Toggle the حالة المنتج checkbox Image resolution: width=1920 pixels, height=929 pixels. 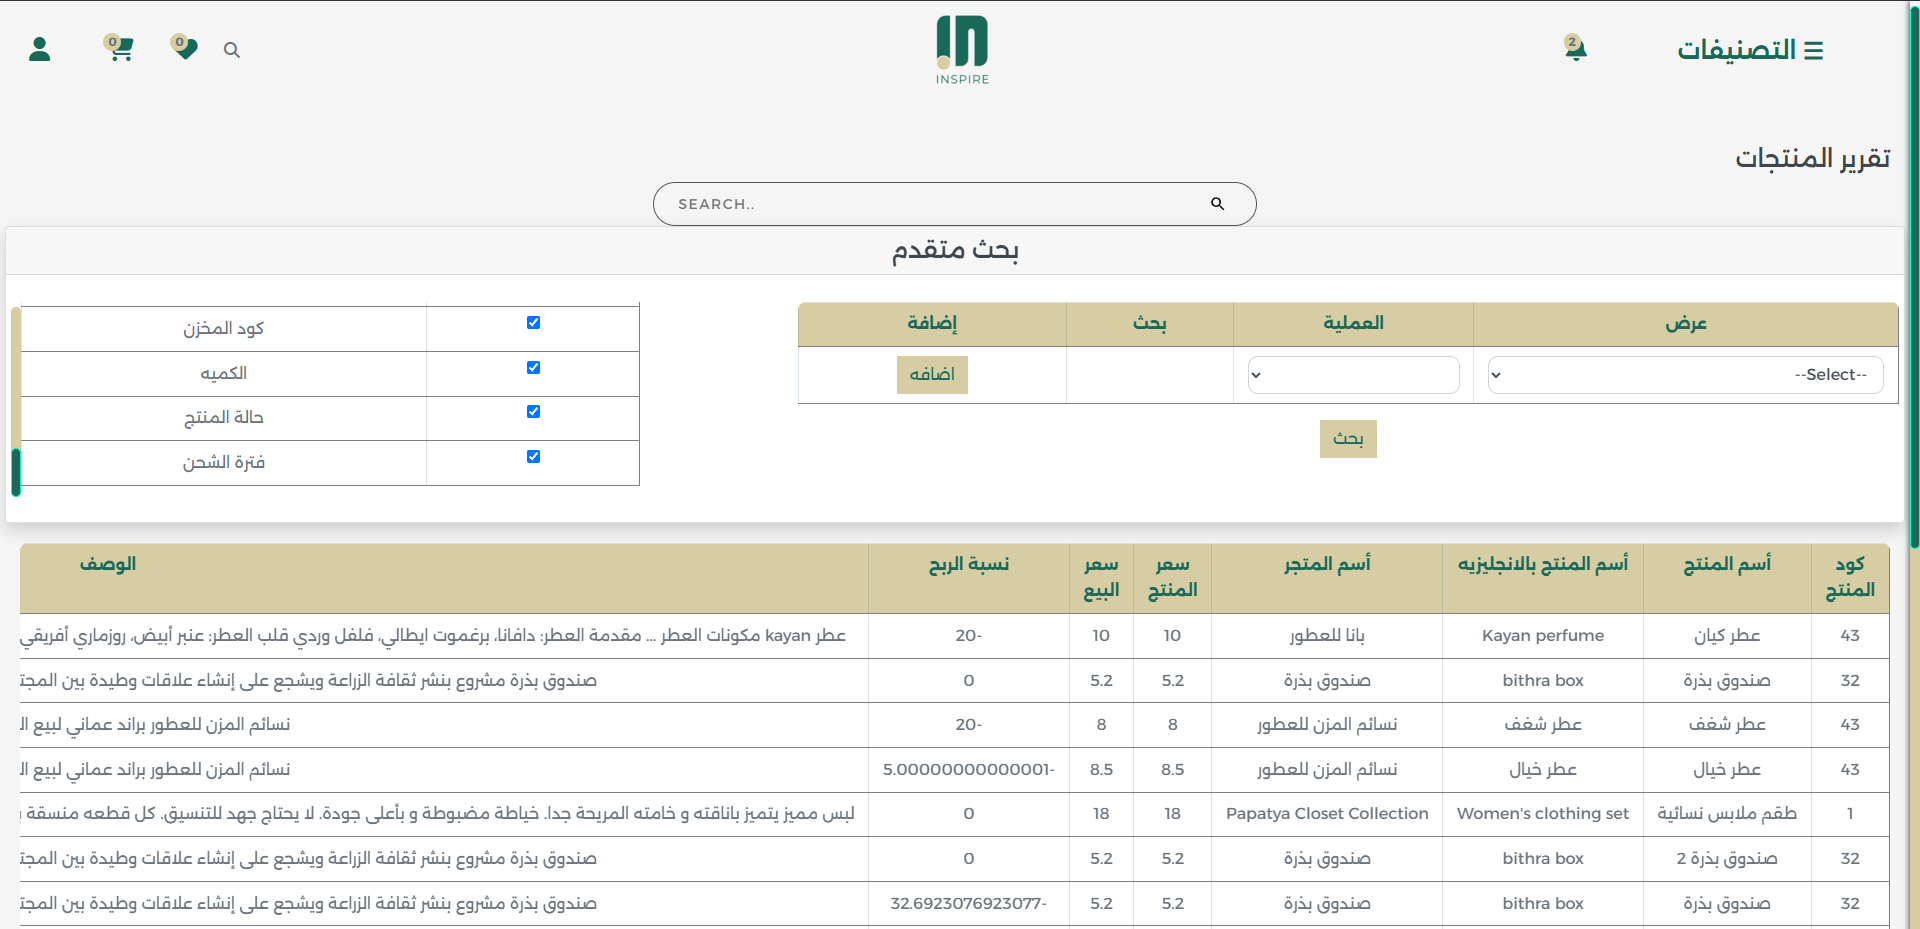(533, 412)
